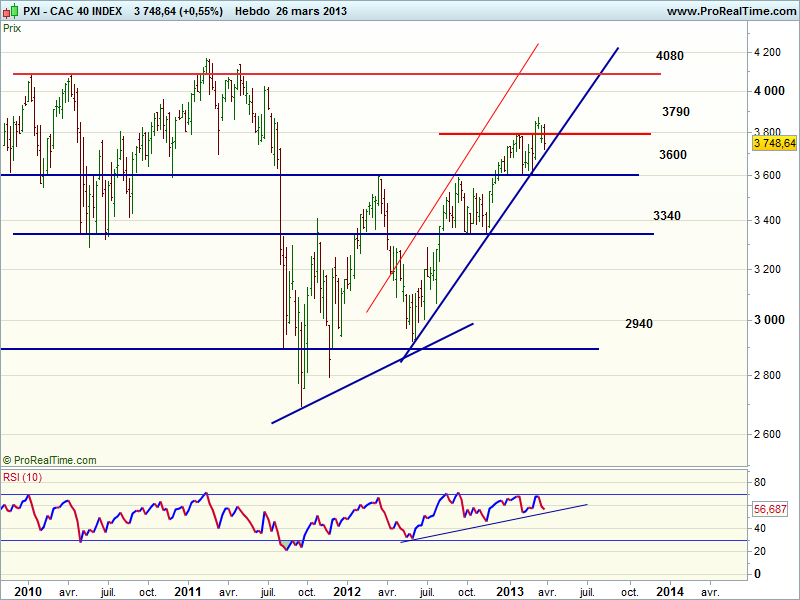Screen dimensions: 800x600
Task: Click the 2013 marker on time axis
Action: pyautogui.click(x=512, y=590)
